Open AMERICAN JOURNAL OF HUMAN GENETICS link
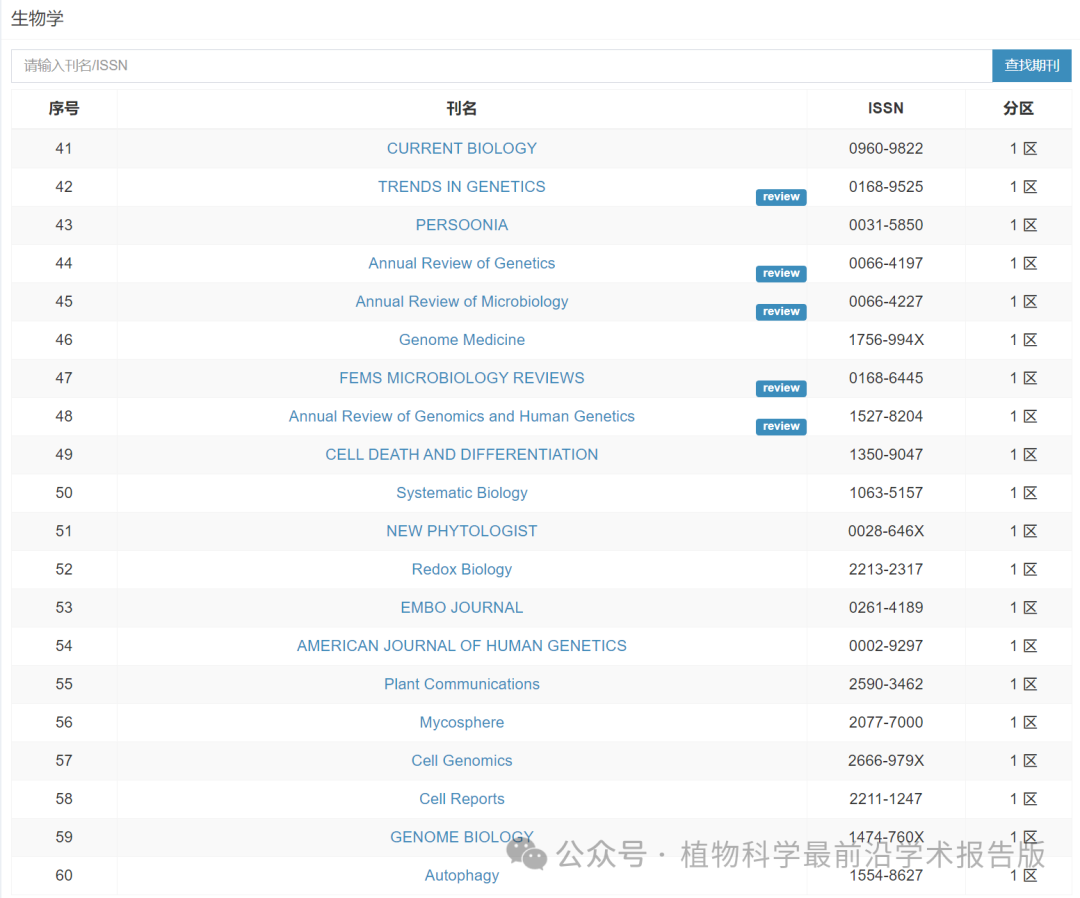 [461, 646]
